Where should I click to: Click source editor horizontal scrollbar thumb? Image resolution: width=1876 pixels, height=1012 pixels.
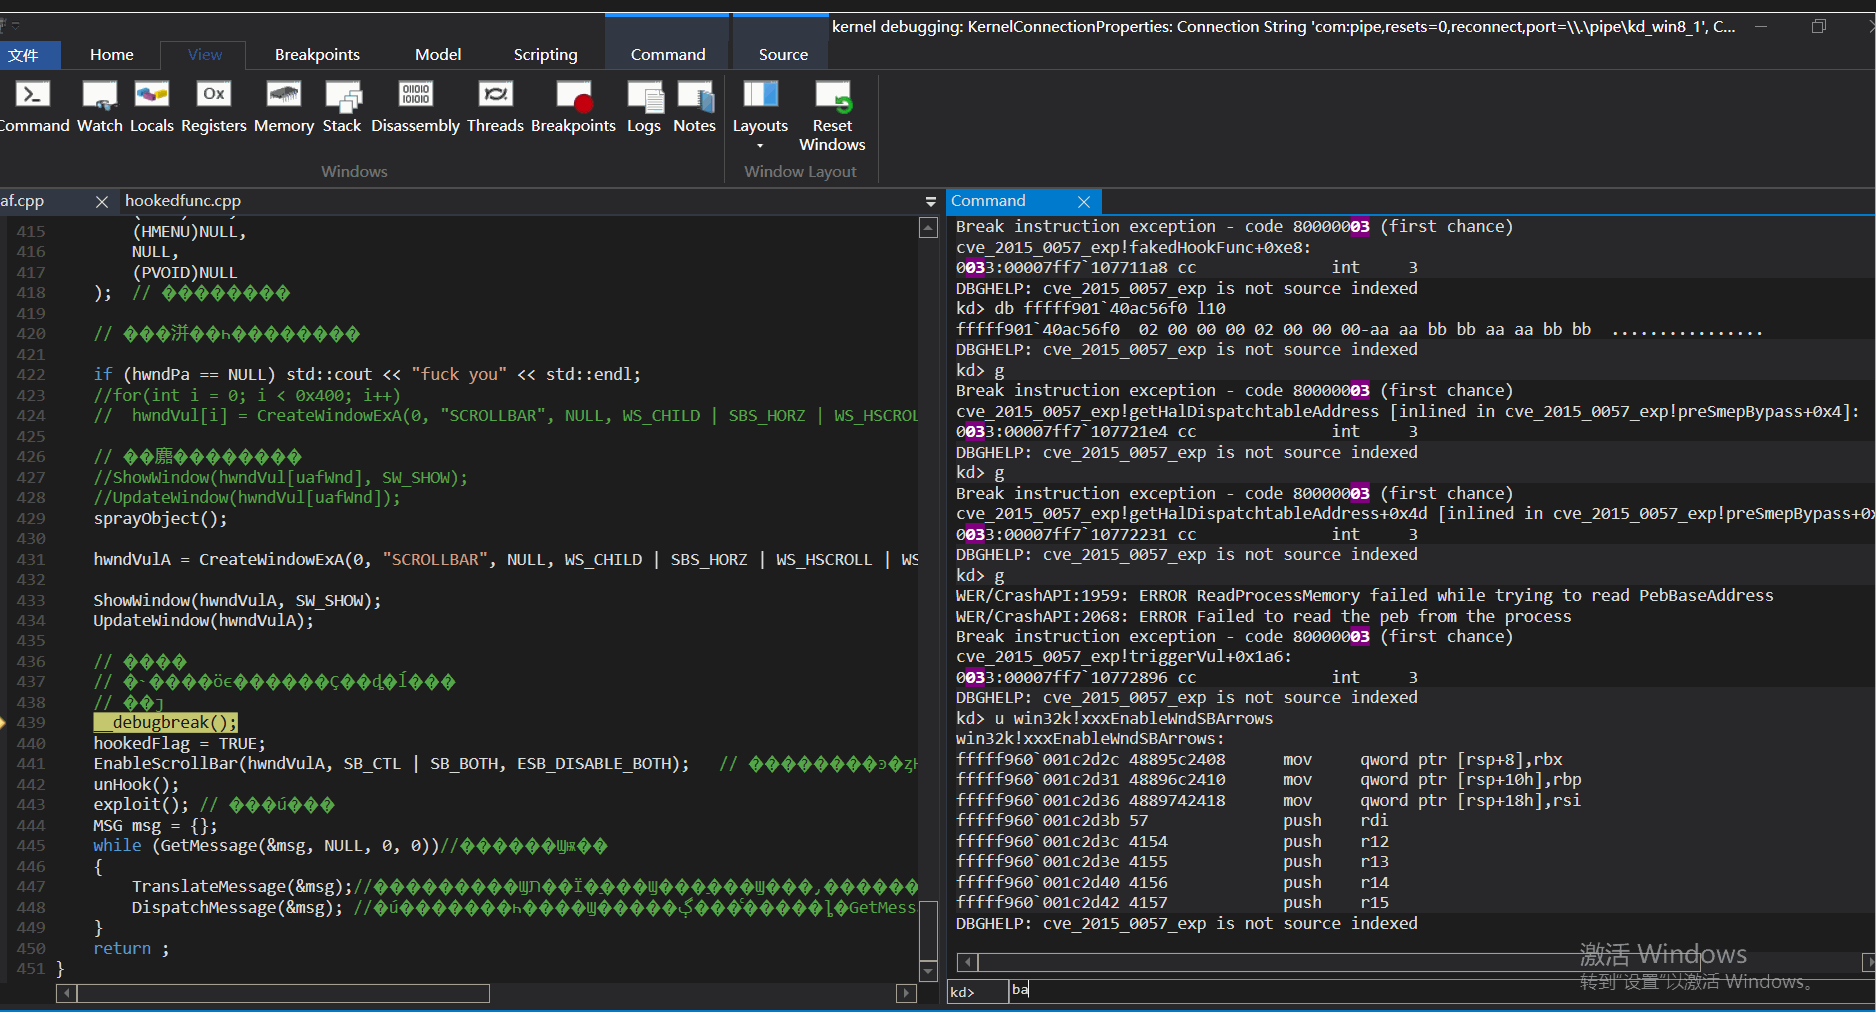(283, 993)
